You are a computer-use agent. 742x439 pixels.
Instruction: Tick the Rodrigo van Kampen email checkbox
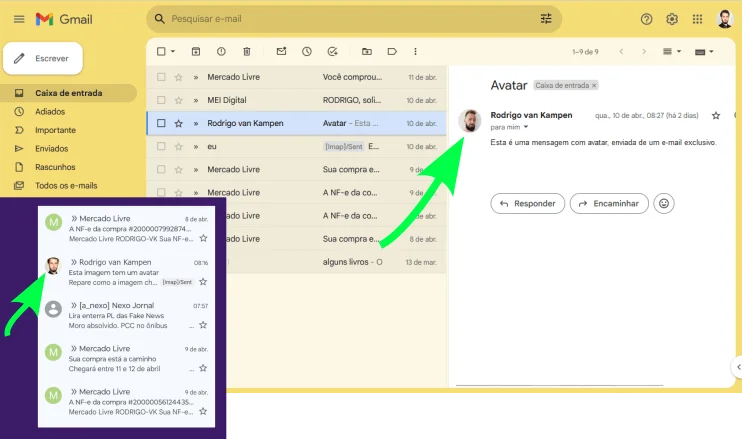click(161, 123)
